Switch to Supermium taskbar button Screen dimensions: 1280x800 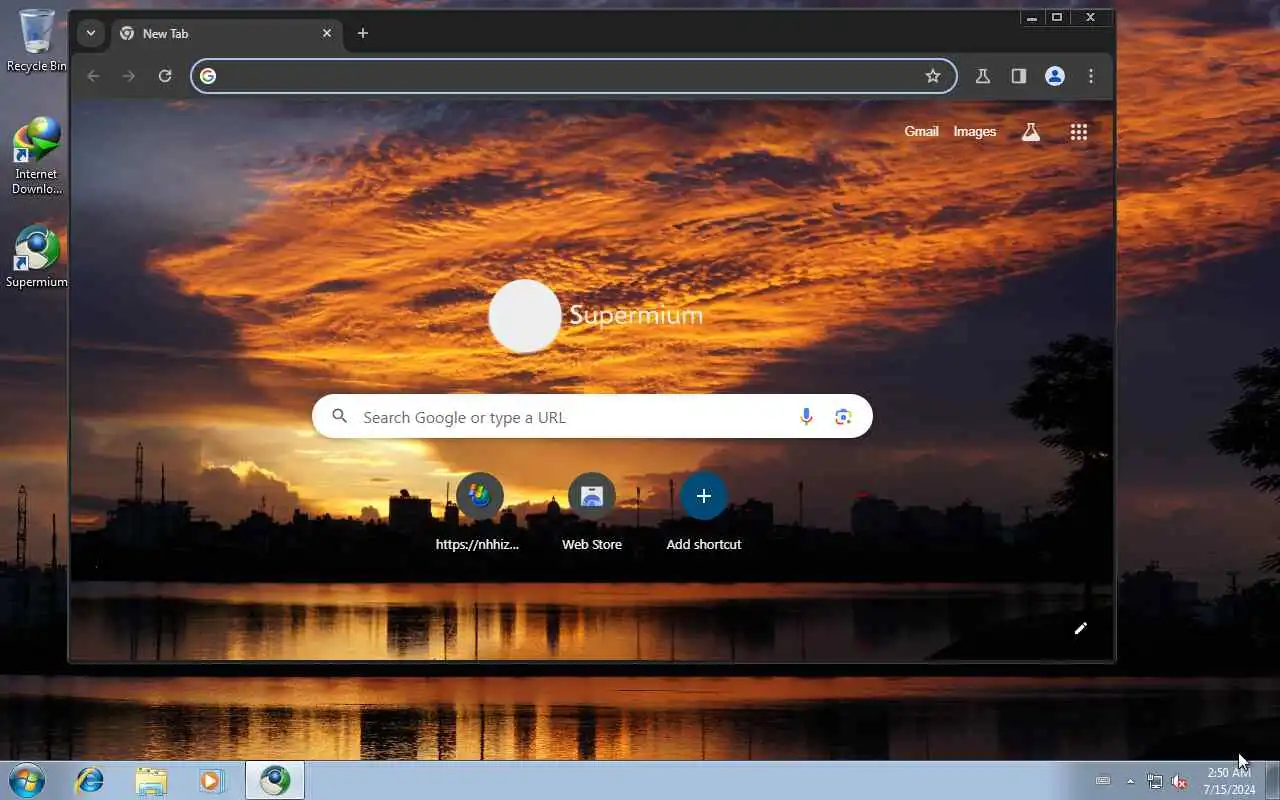click(x=275, y=780)
